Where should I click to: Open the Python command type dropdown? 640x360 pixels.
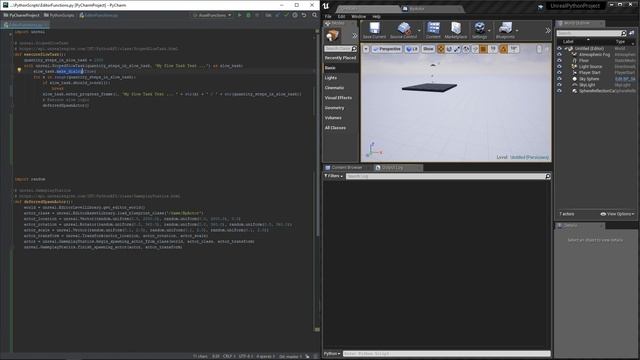click(332, 353)
